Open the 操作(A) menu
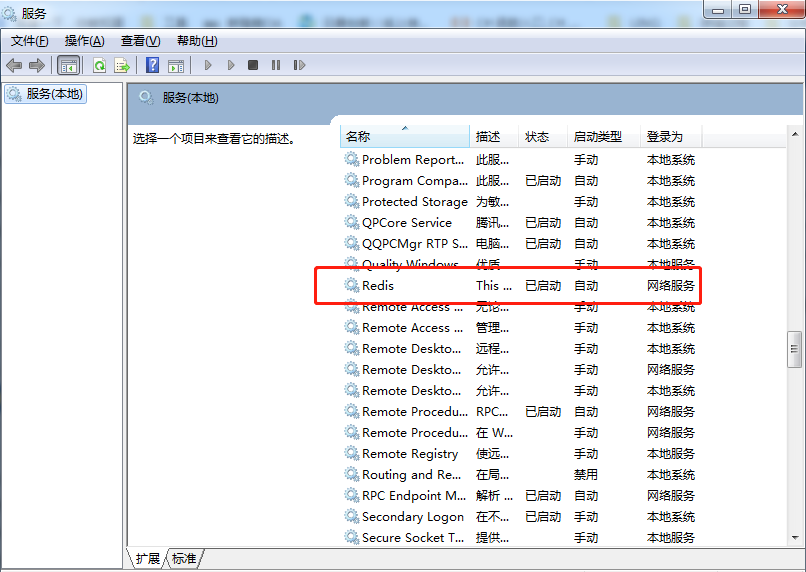 85,41
